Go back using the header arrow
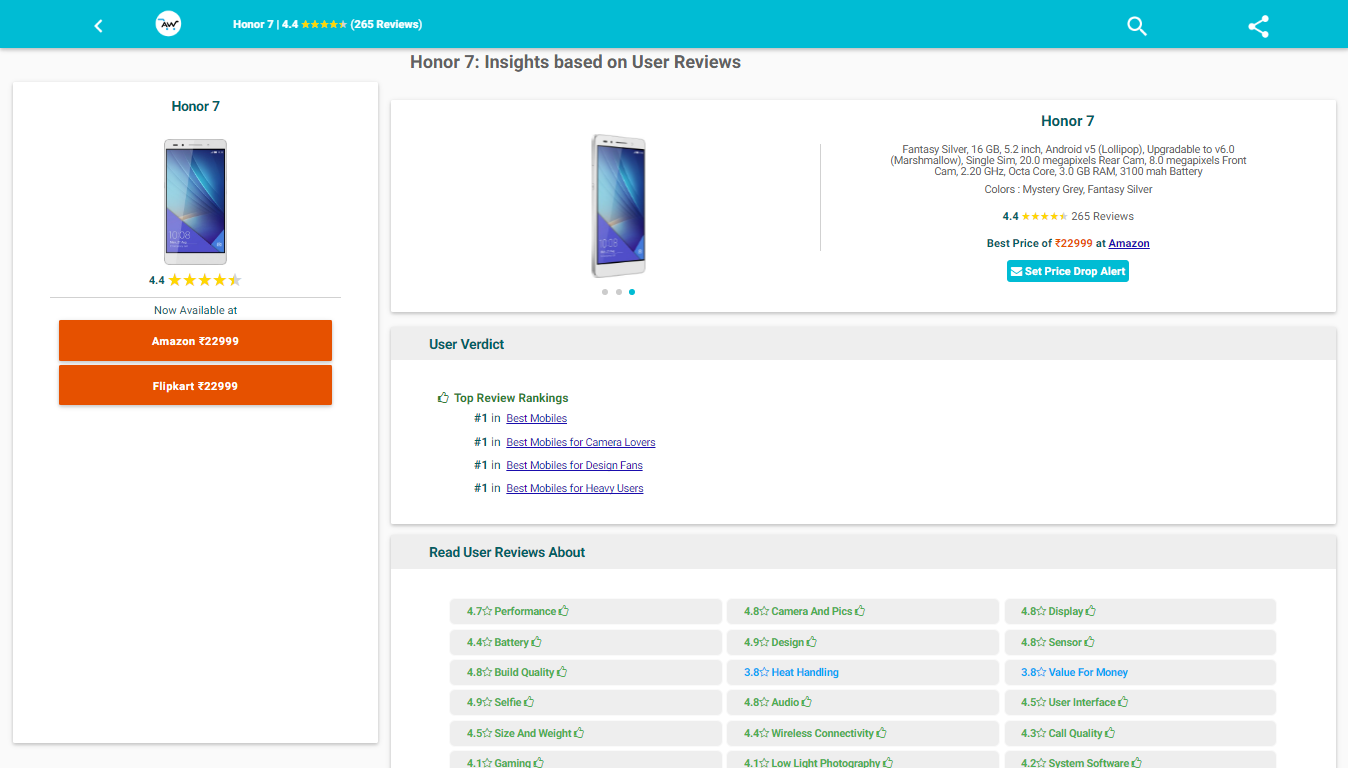The image size is (1348, 768). pos(98,25)
